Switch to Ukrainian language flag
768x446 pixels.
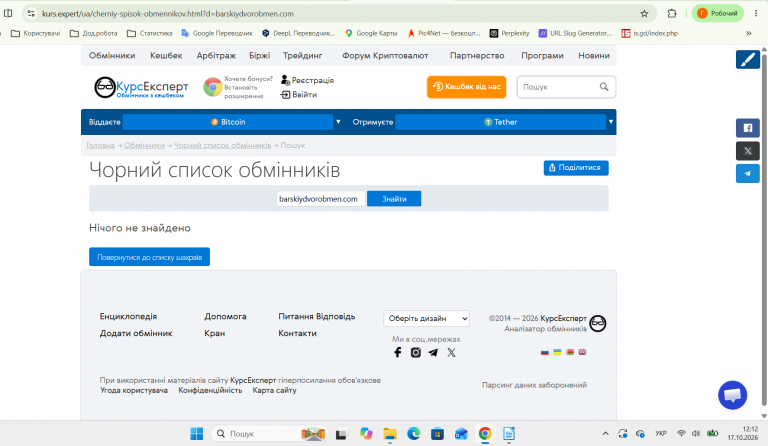click(x=557, y=352)
